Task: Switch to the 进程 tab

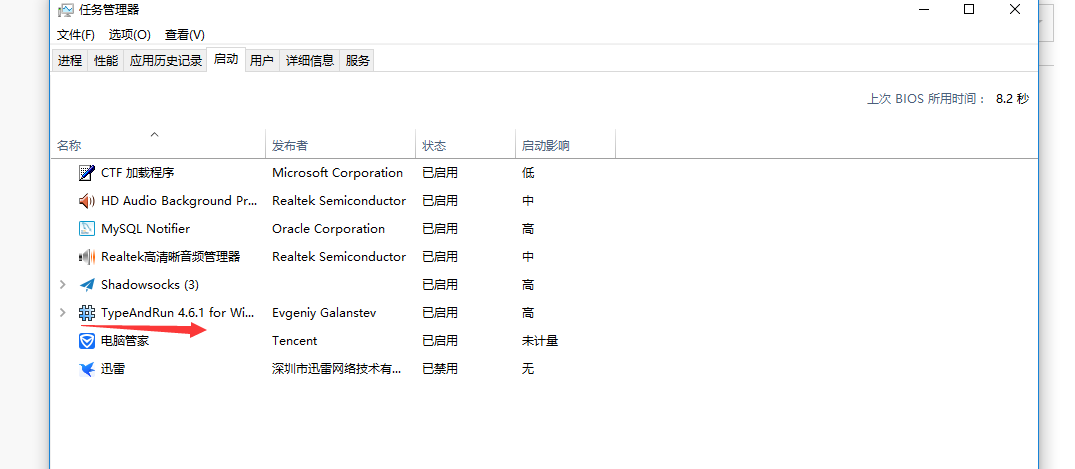Action: click(70, 60)
